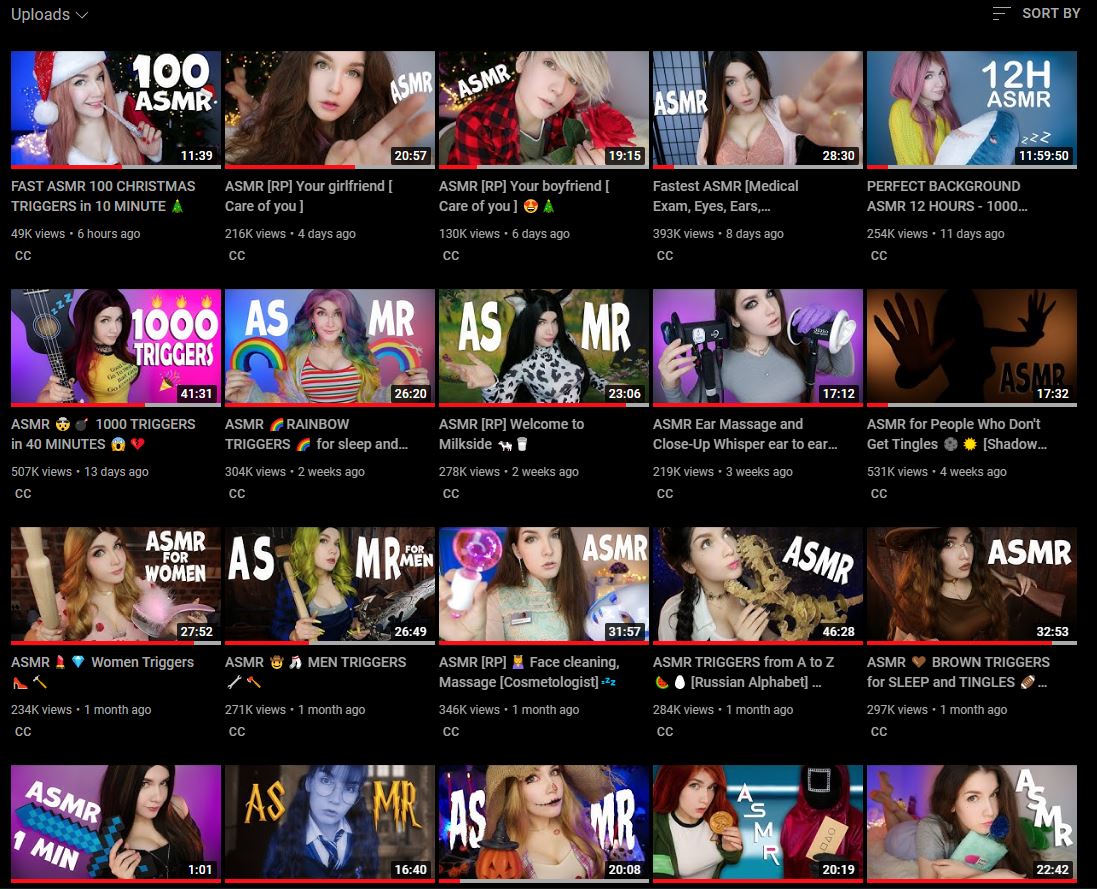Click CC badge under 12 HOURS video

pos(879,255)
